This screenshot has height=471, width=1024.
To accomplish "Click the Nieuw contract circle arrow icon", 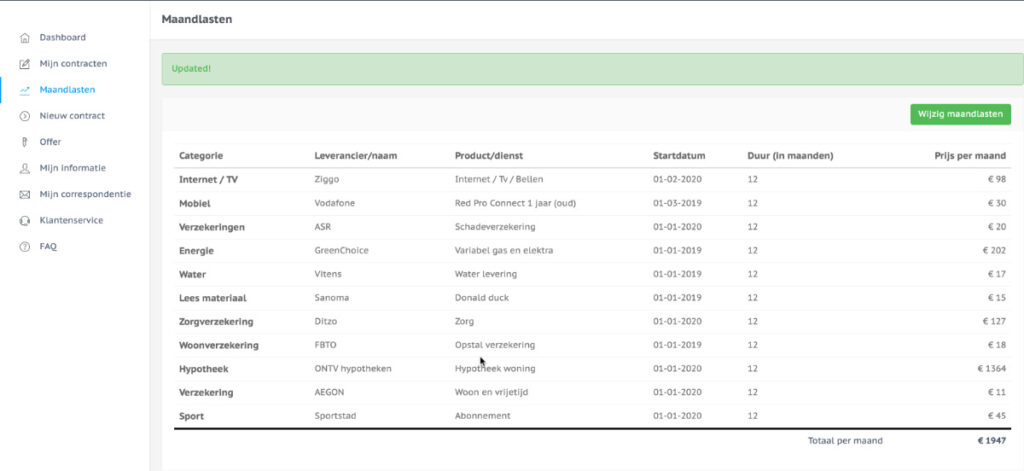I will pos(25,116).
